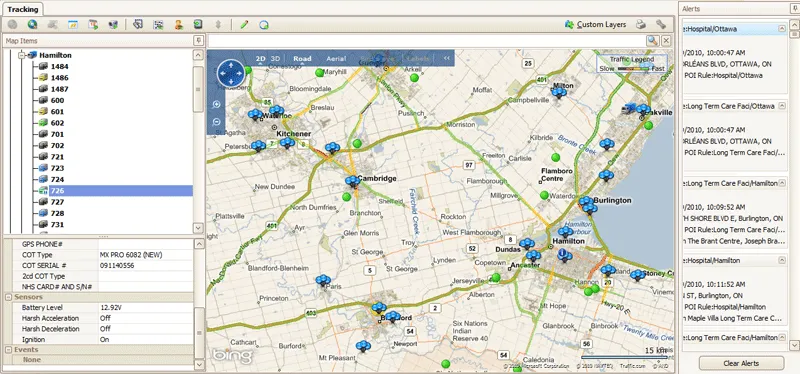
Task: Open the wrench settings icon
Action: [x=661, y=24]
